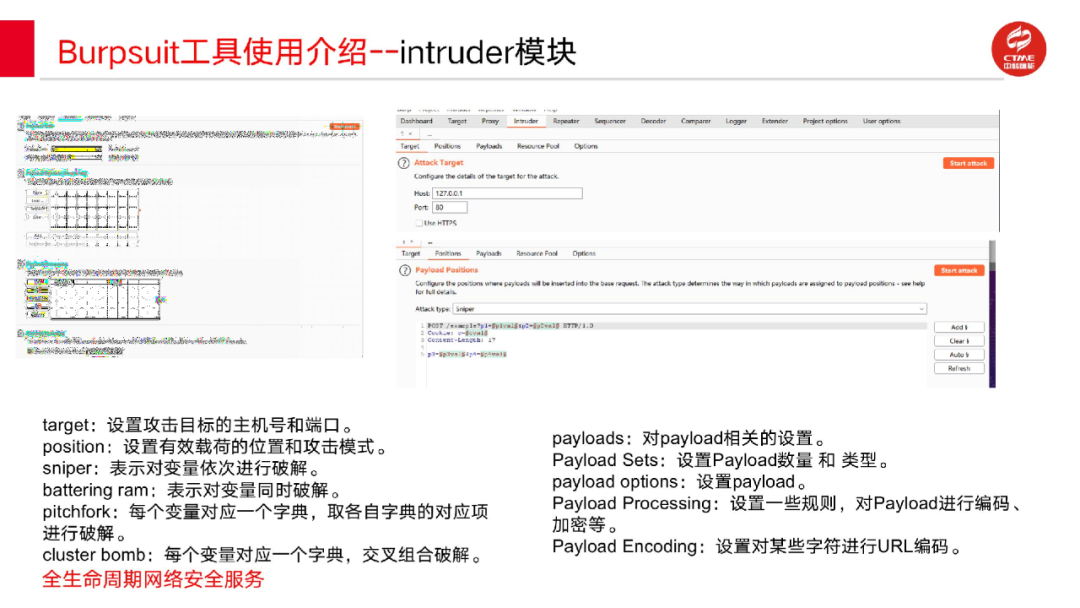Screen dimensions: 1080x608
Task: Open Options sub-tab above Attack Target
Action: pyautogui.click(x=586, y=147)
